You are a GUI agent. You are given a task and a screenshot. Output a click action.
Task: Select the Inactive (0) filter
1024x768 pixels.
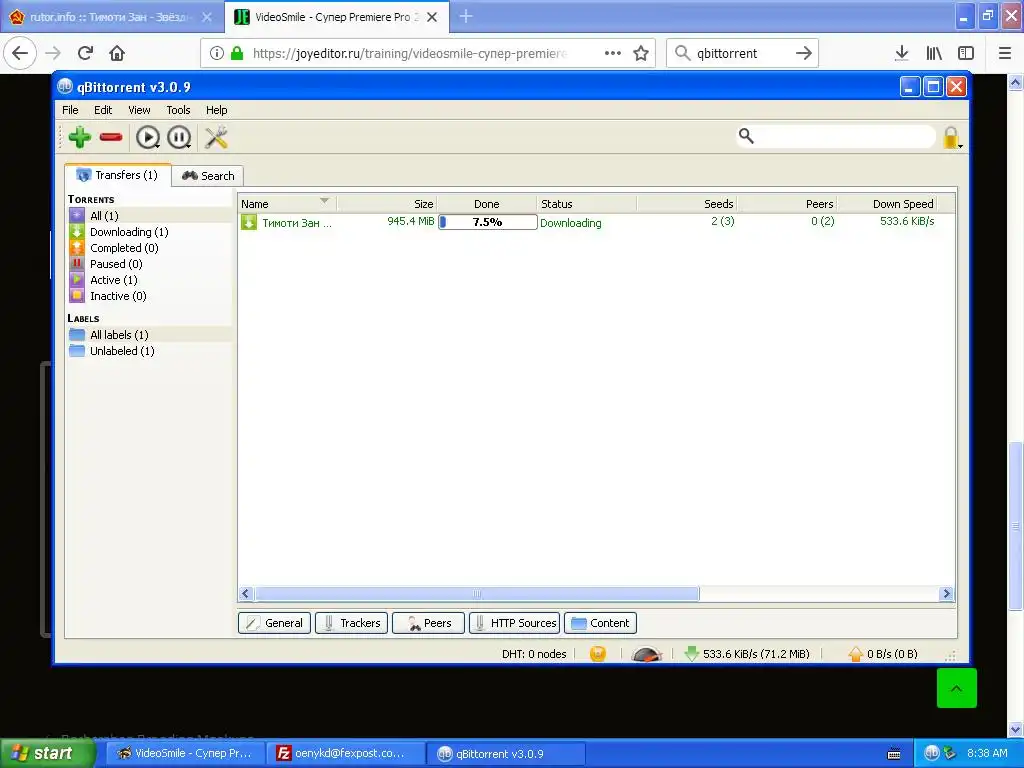(150, 296)
